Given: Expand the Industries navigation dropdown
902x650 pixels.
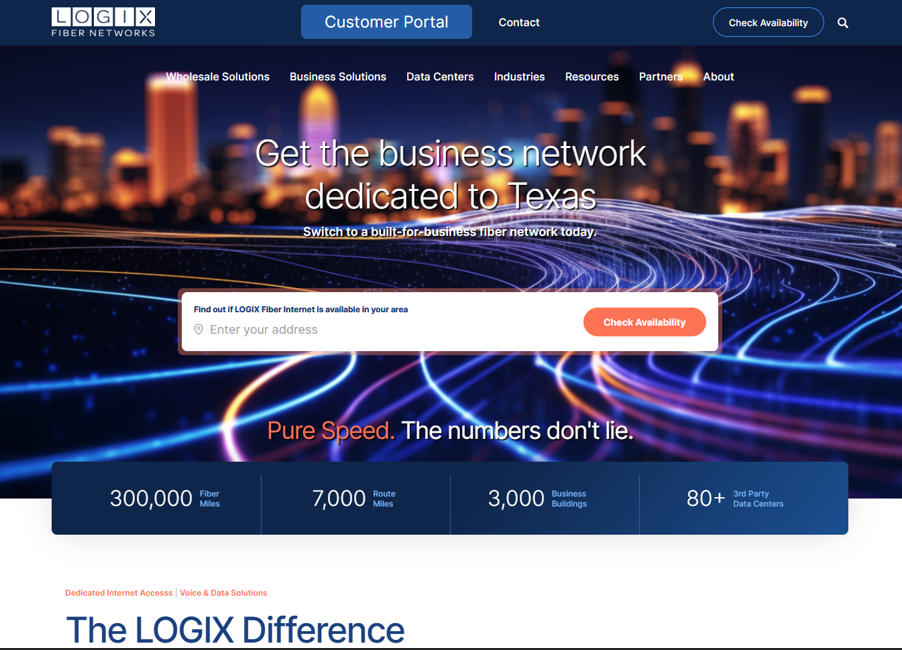Looking at the screenshot, I should (x=519, y=76).
